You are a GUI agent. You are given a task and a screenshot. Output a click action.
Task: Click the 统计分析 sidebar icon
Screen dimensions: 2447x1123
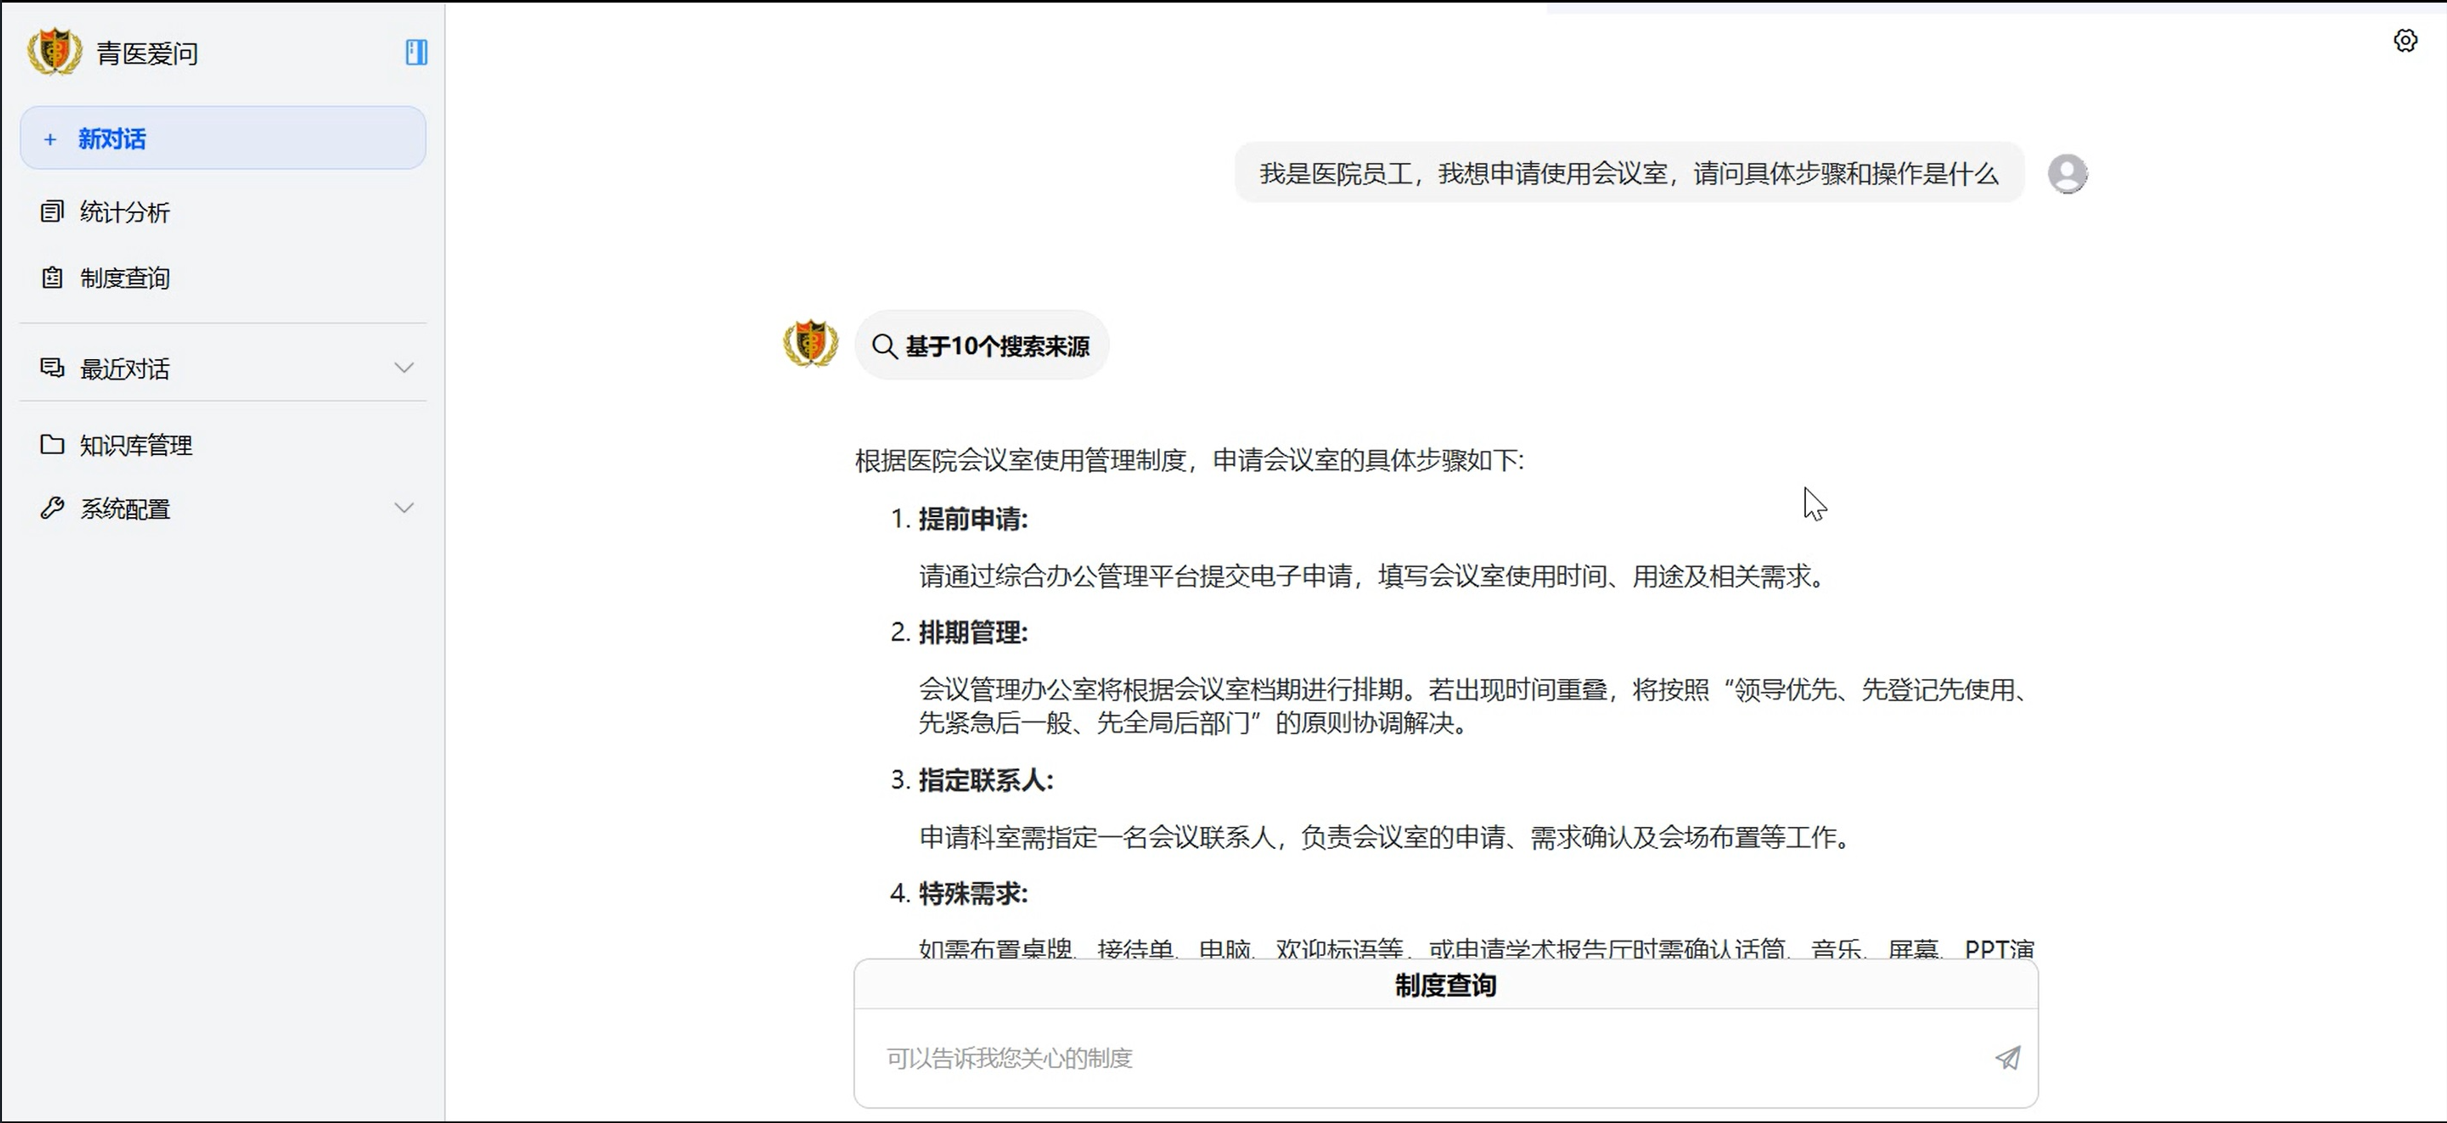click(x=52, y=211)
